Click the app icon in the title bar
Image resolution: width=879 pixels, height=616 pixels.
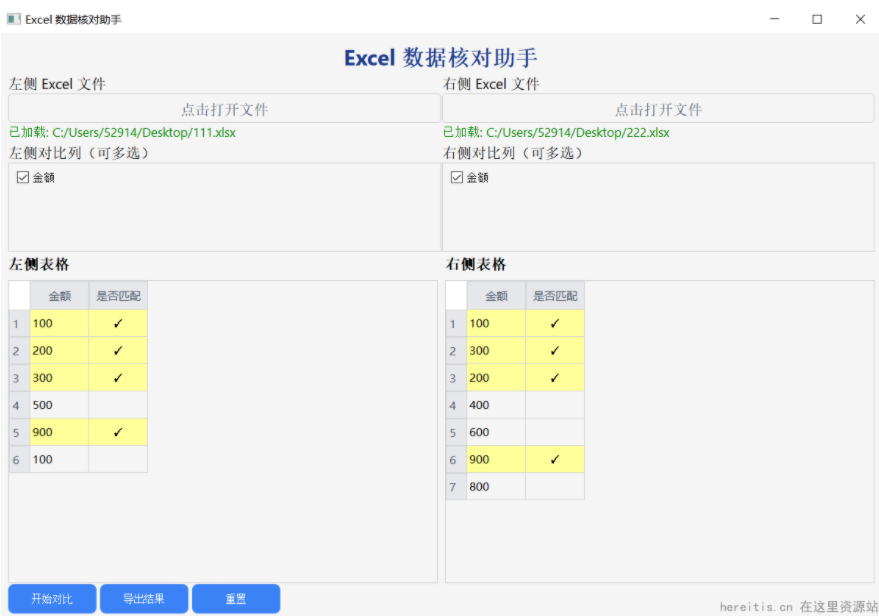(13, 20)
